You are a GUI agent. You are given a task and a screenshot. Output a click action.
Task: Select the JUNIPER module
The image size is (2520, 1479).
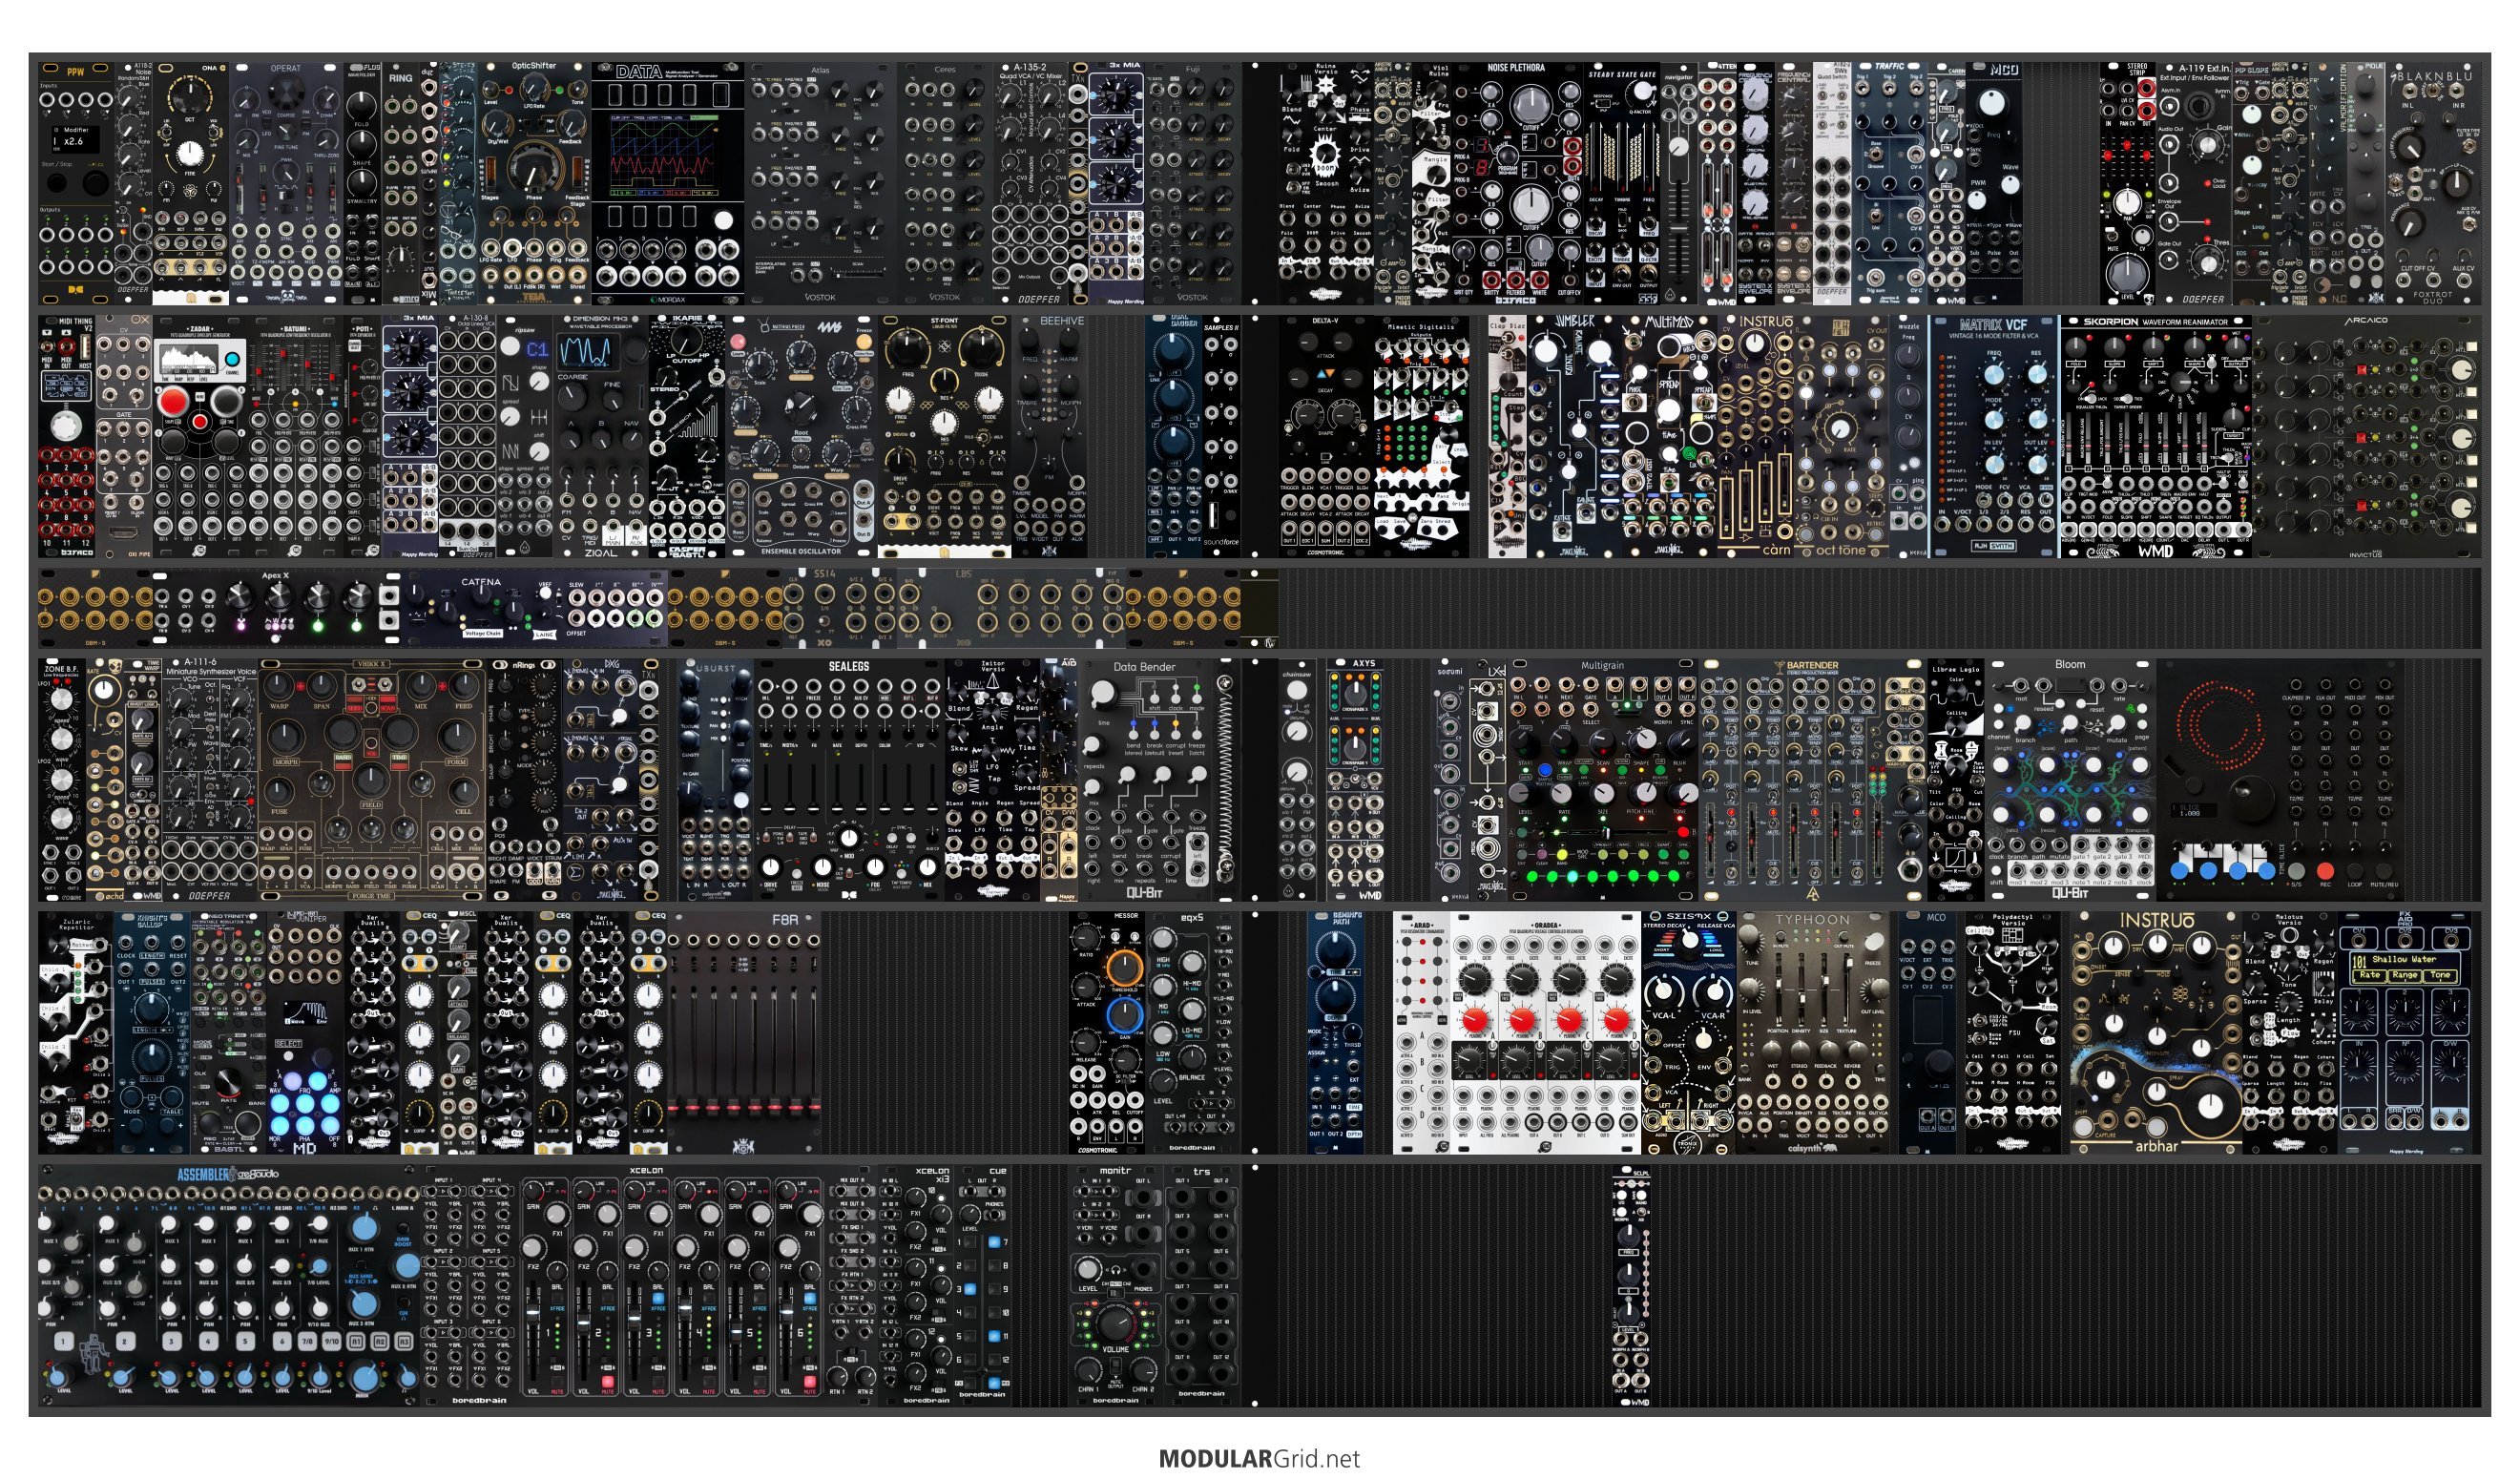(x=305, y=1032)
